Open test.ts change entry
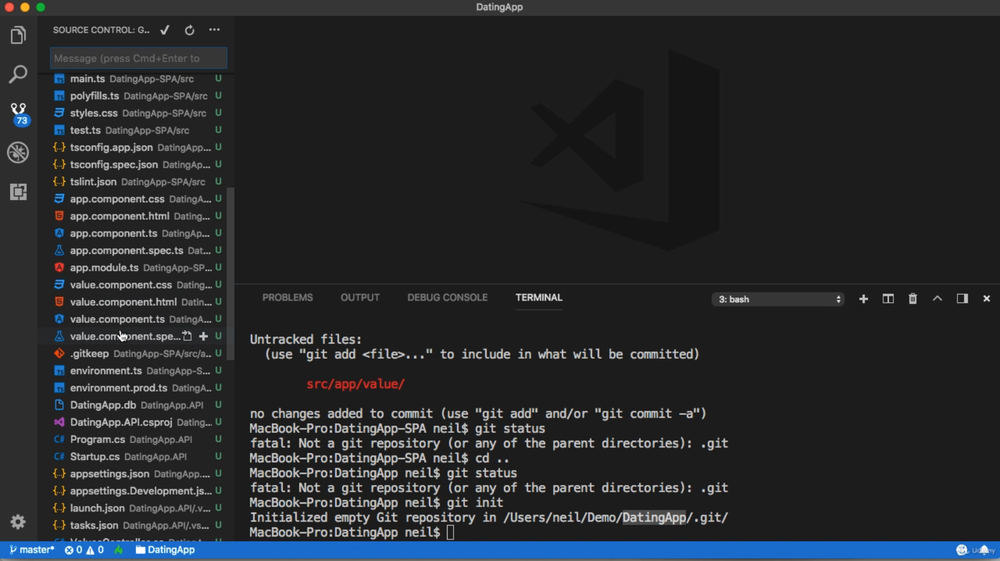The image size is (1000, 561). tap(136, 130)
